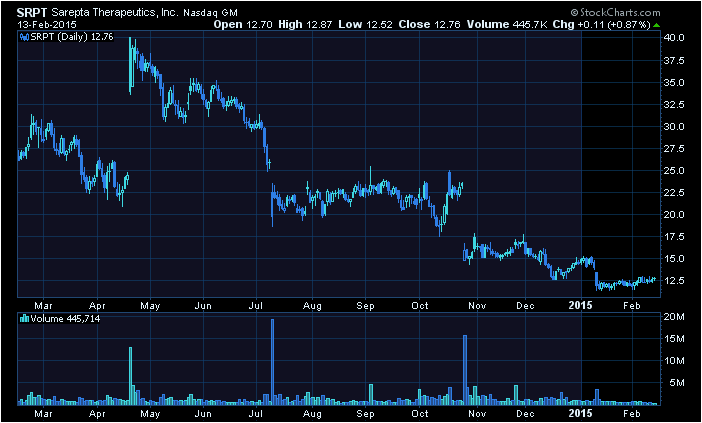Click the candlestick icon beside SRPT (Daily)
Viewport: 702px width, 423px height.
pos(24,37)
